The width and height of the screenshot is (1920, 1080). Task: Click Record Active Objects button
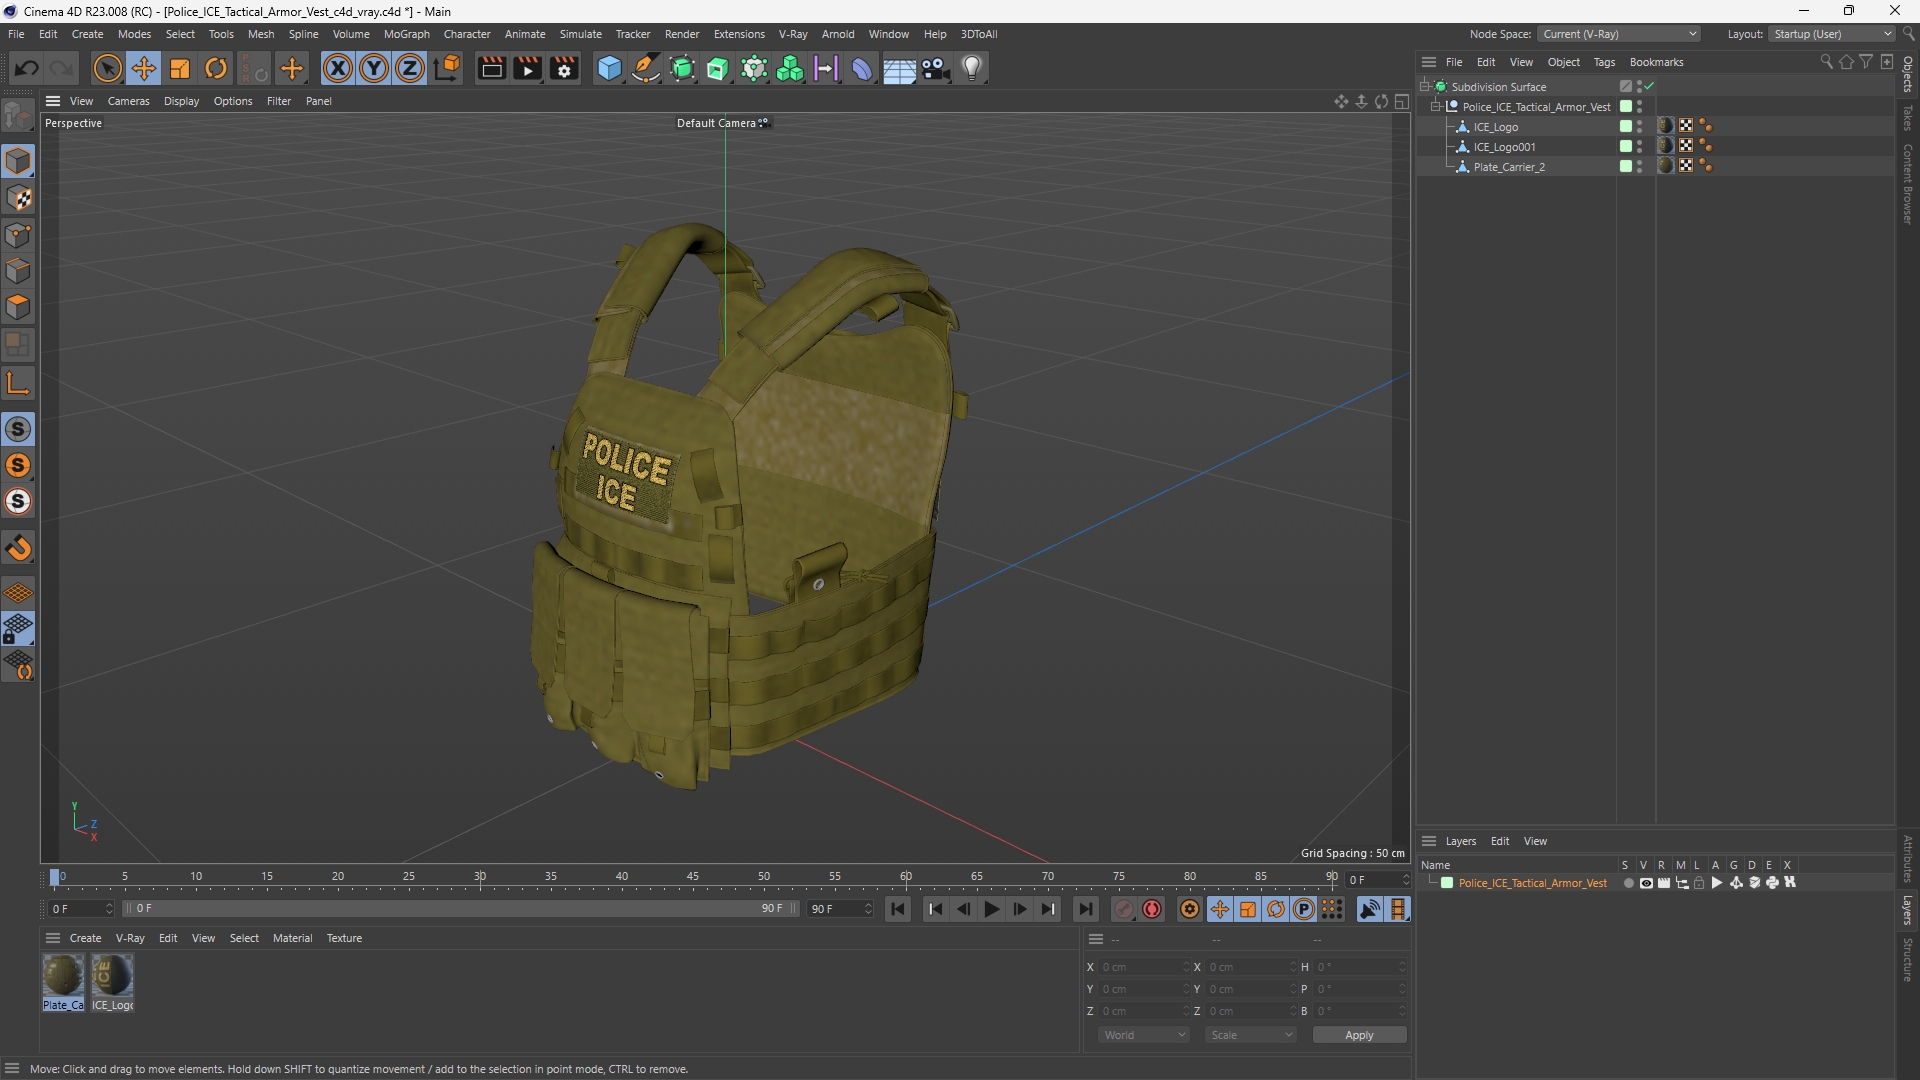(1124, 909)
